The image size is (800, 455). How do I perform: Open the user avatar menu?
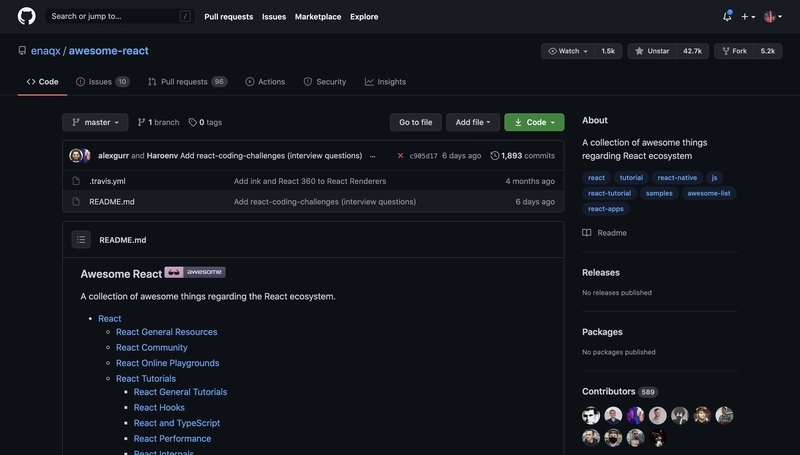(772, 17)
